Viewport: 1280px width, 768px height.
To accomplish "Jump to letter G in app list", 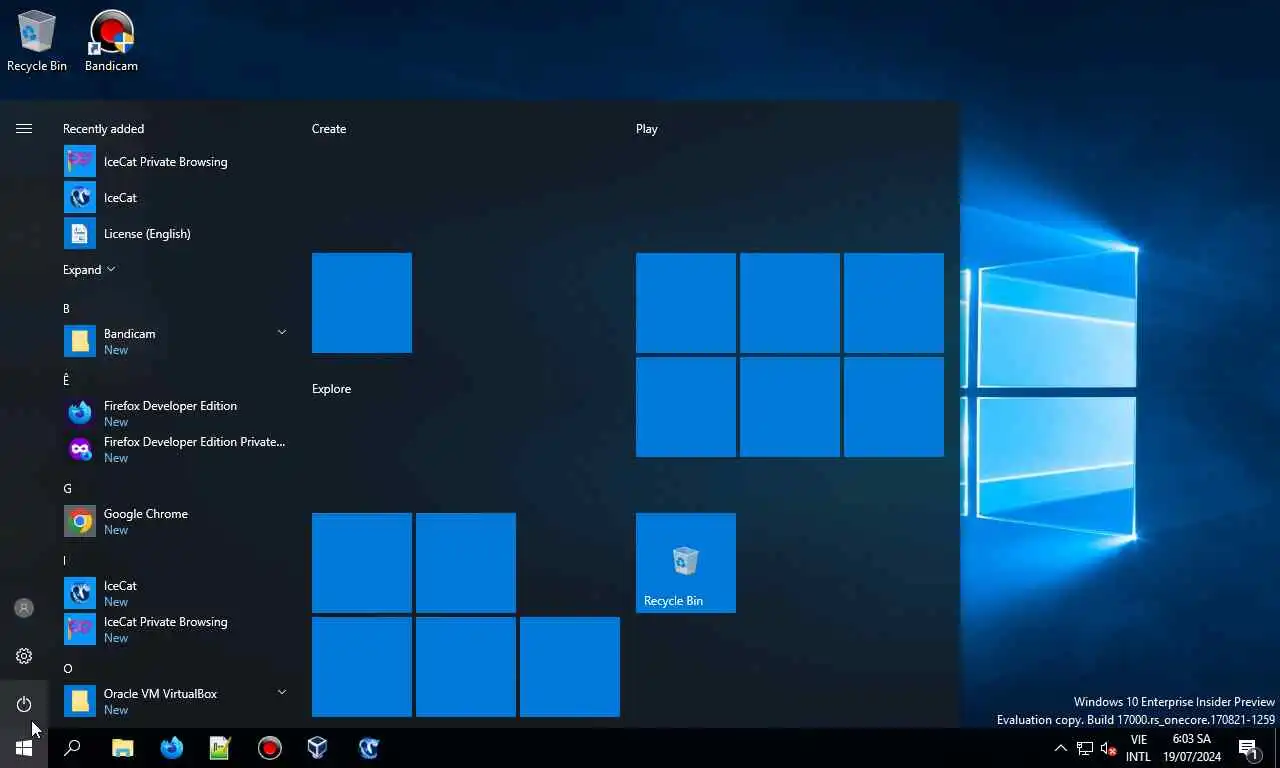I will (67, 489).
